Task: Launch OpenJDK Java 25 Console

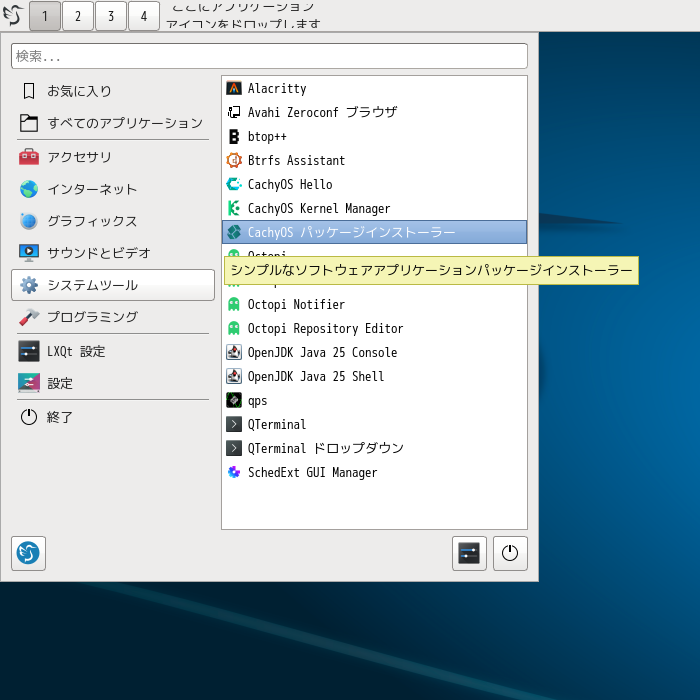Action: coord(374,352)
